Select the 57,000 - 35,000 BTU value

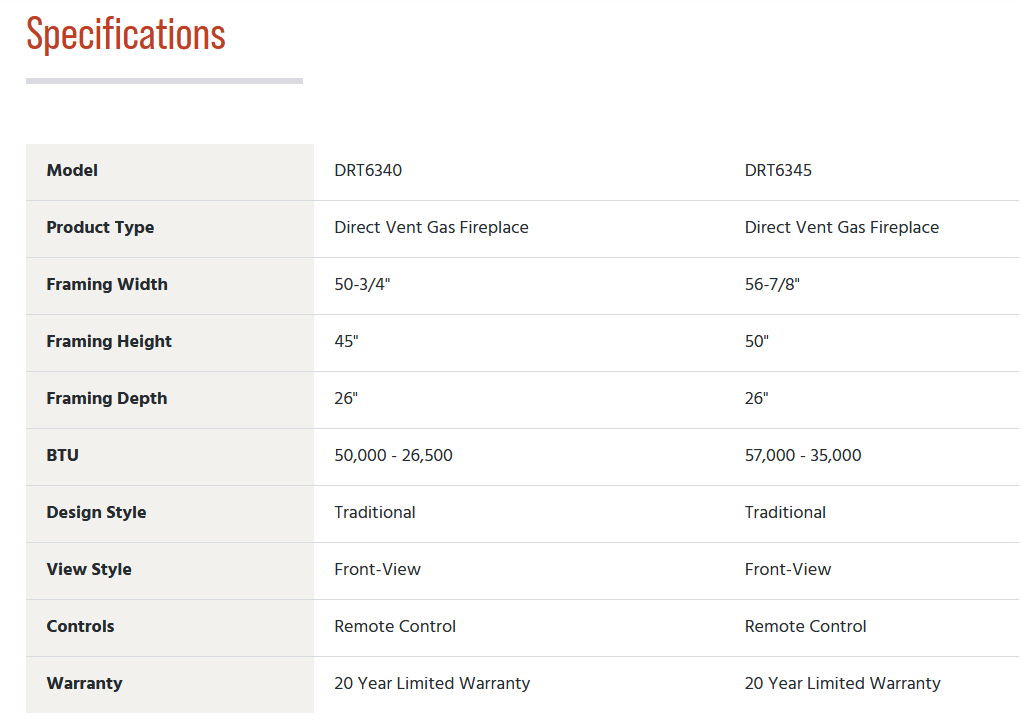tap(803, 456)
